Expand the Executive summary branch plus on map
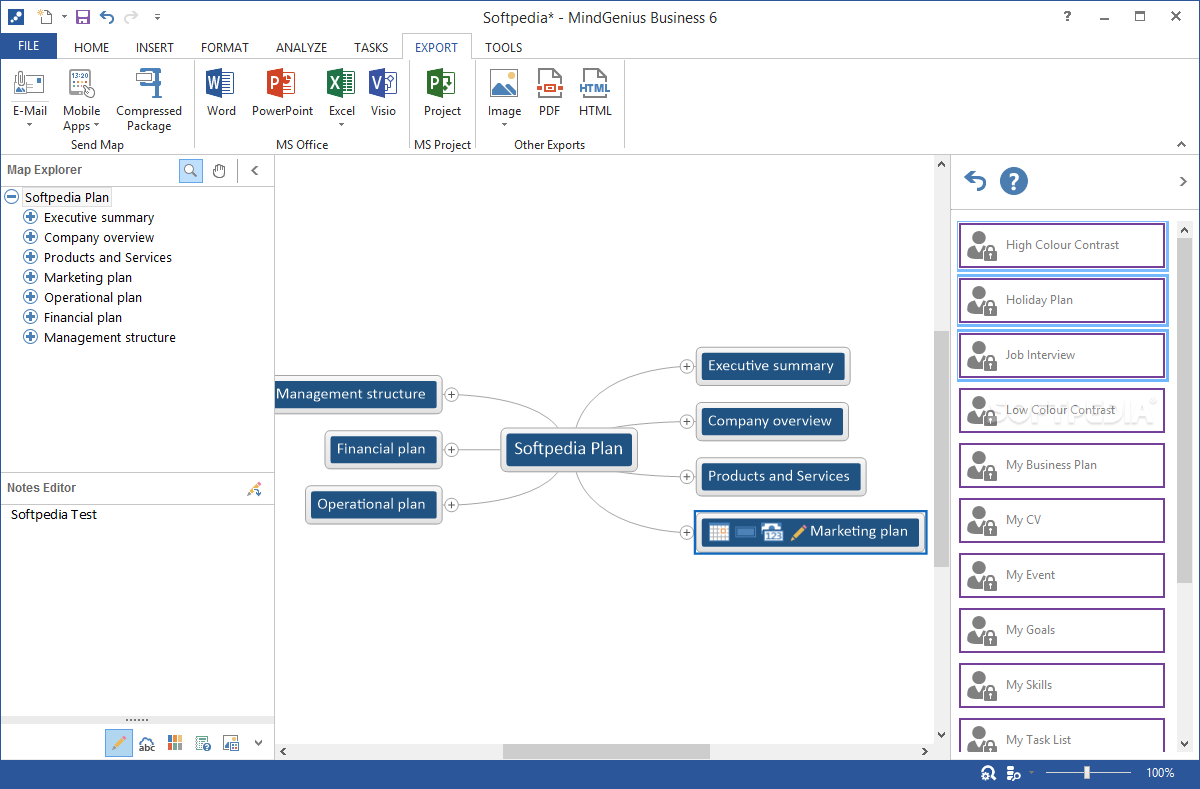The image size is (1200, 789). point(686,366)
